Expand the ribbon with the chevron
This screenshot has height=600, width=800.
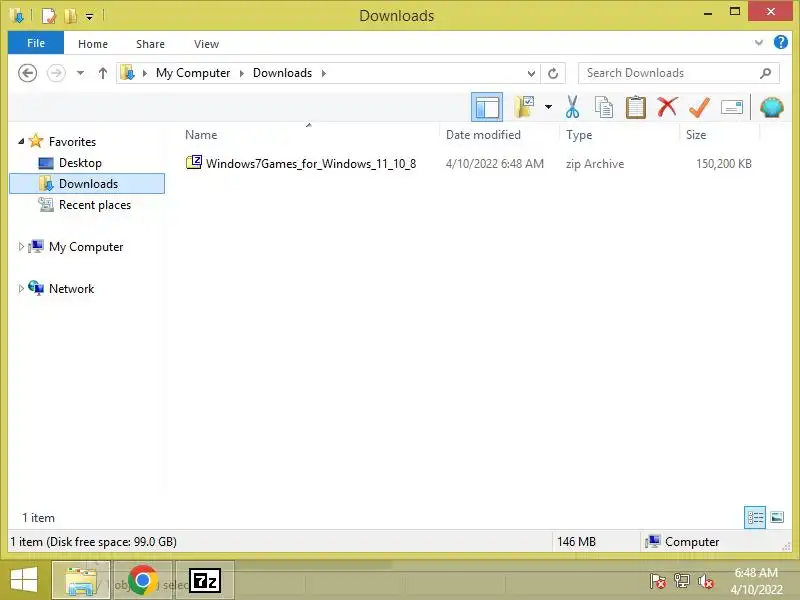tap(759, 43)
